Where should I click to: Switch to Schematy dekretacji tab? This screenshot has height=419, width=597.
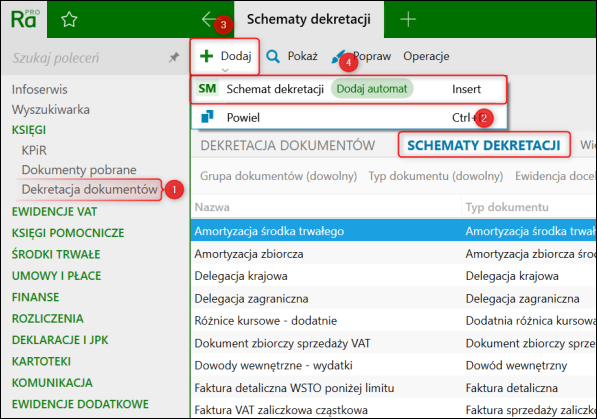(484, 145)
